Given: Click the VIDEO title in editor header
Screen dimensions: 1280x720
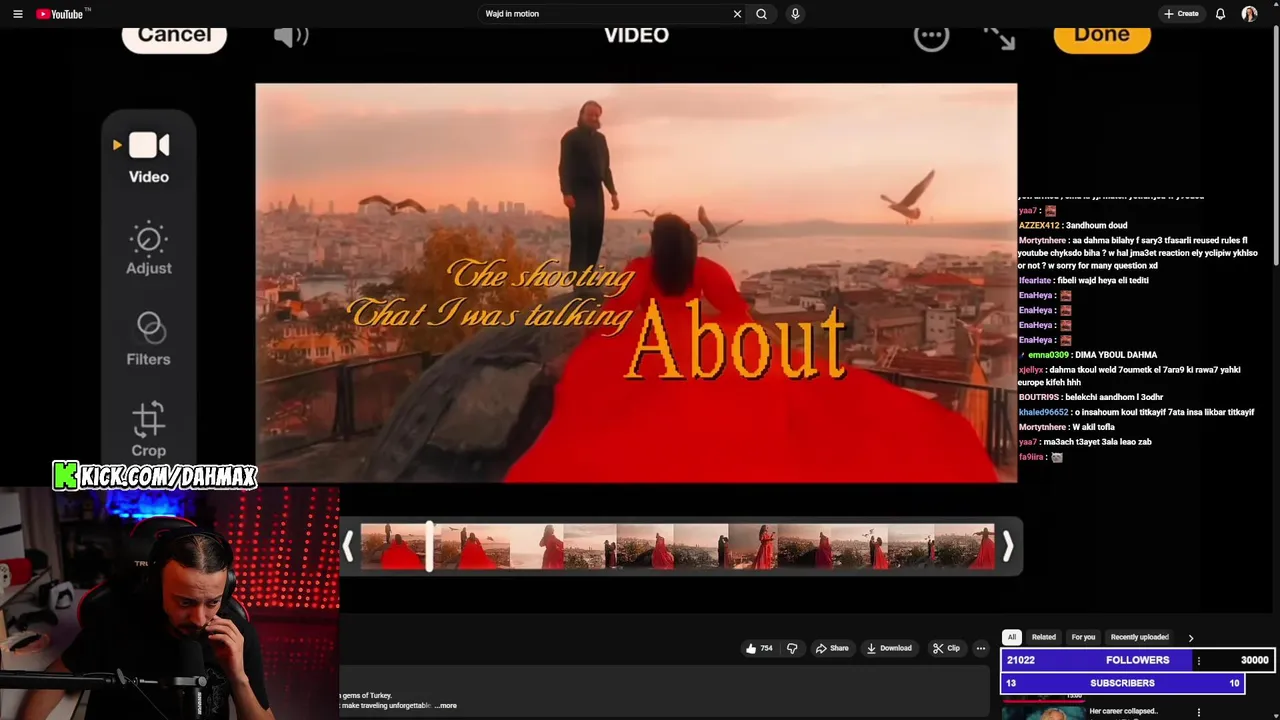Looking at the screenshot, I should click(x=636, y=35).
